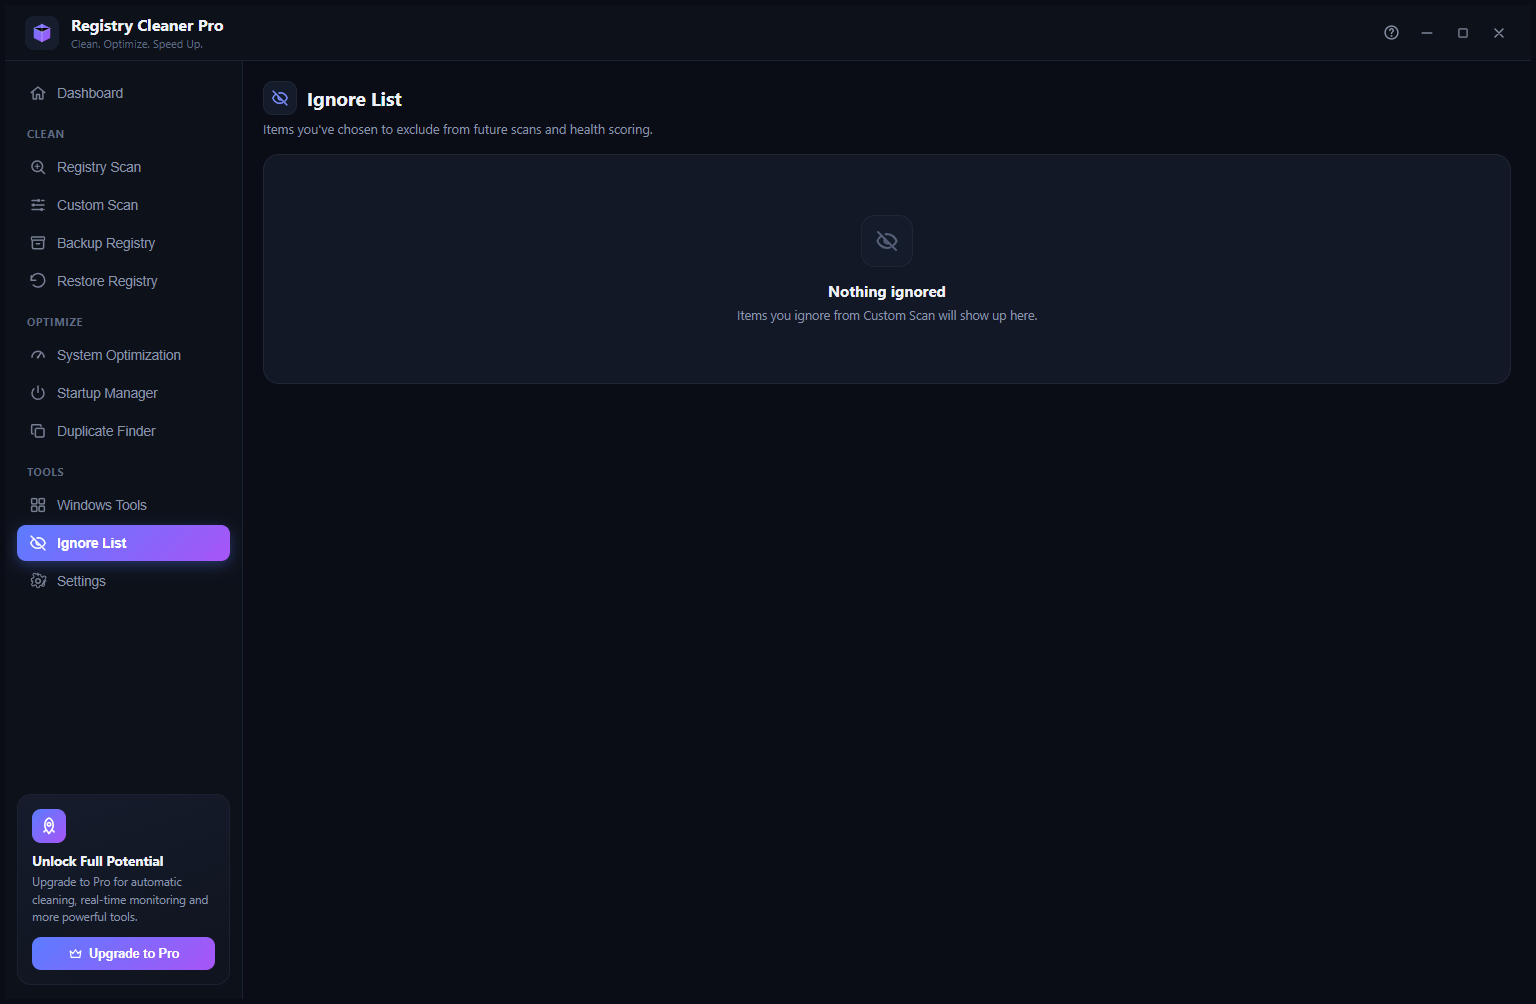Click the "Registry Cleaner Pro" app title
This screenshot has width=1536, height=1004.
coord(147,26)
